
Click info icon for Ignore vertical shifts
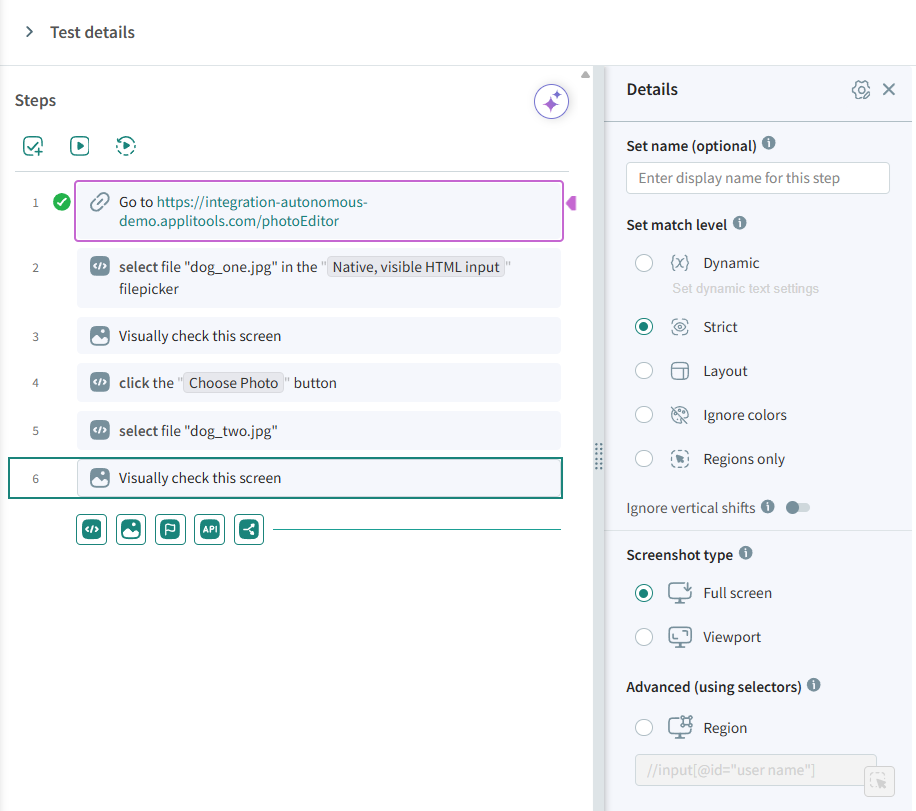(x=768, y=507)
